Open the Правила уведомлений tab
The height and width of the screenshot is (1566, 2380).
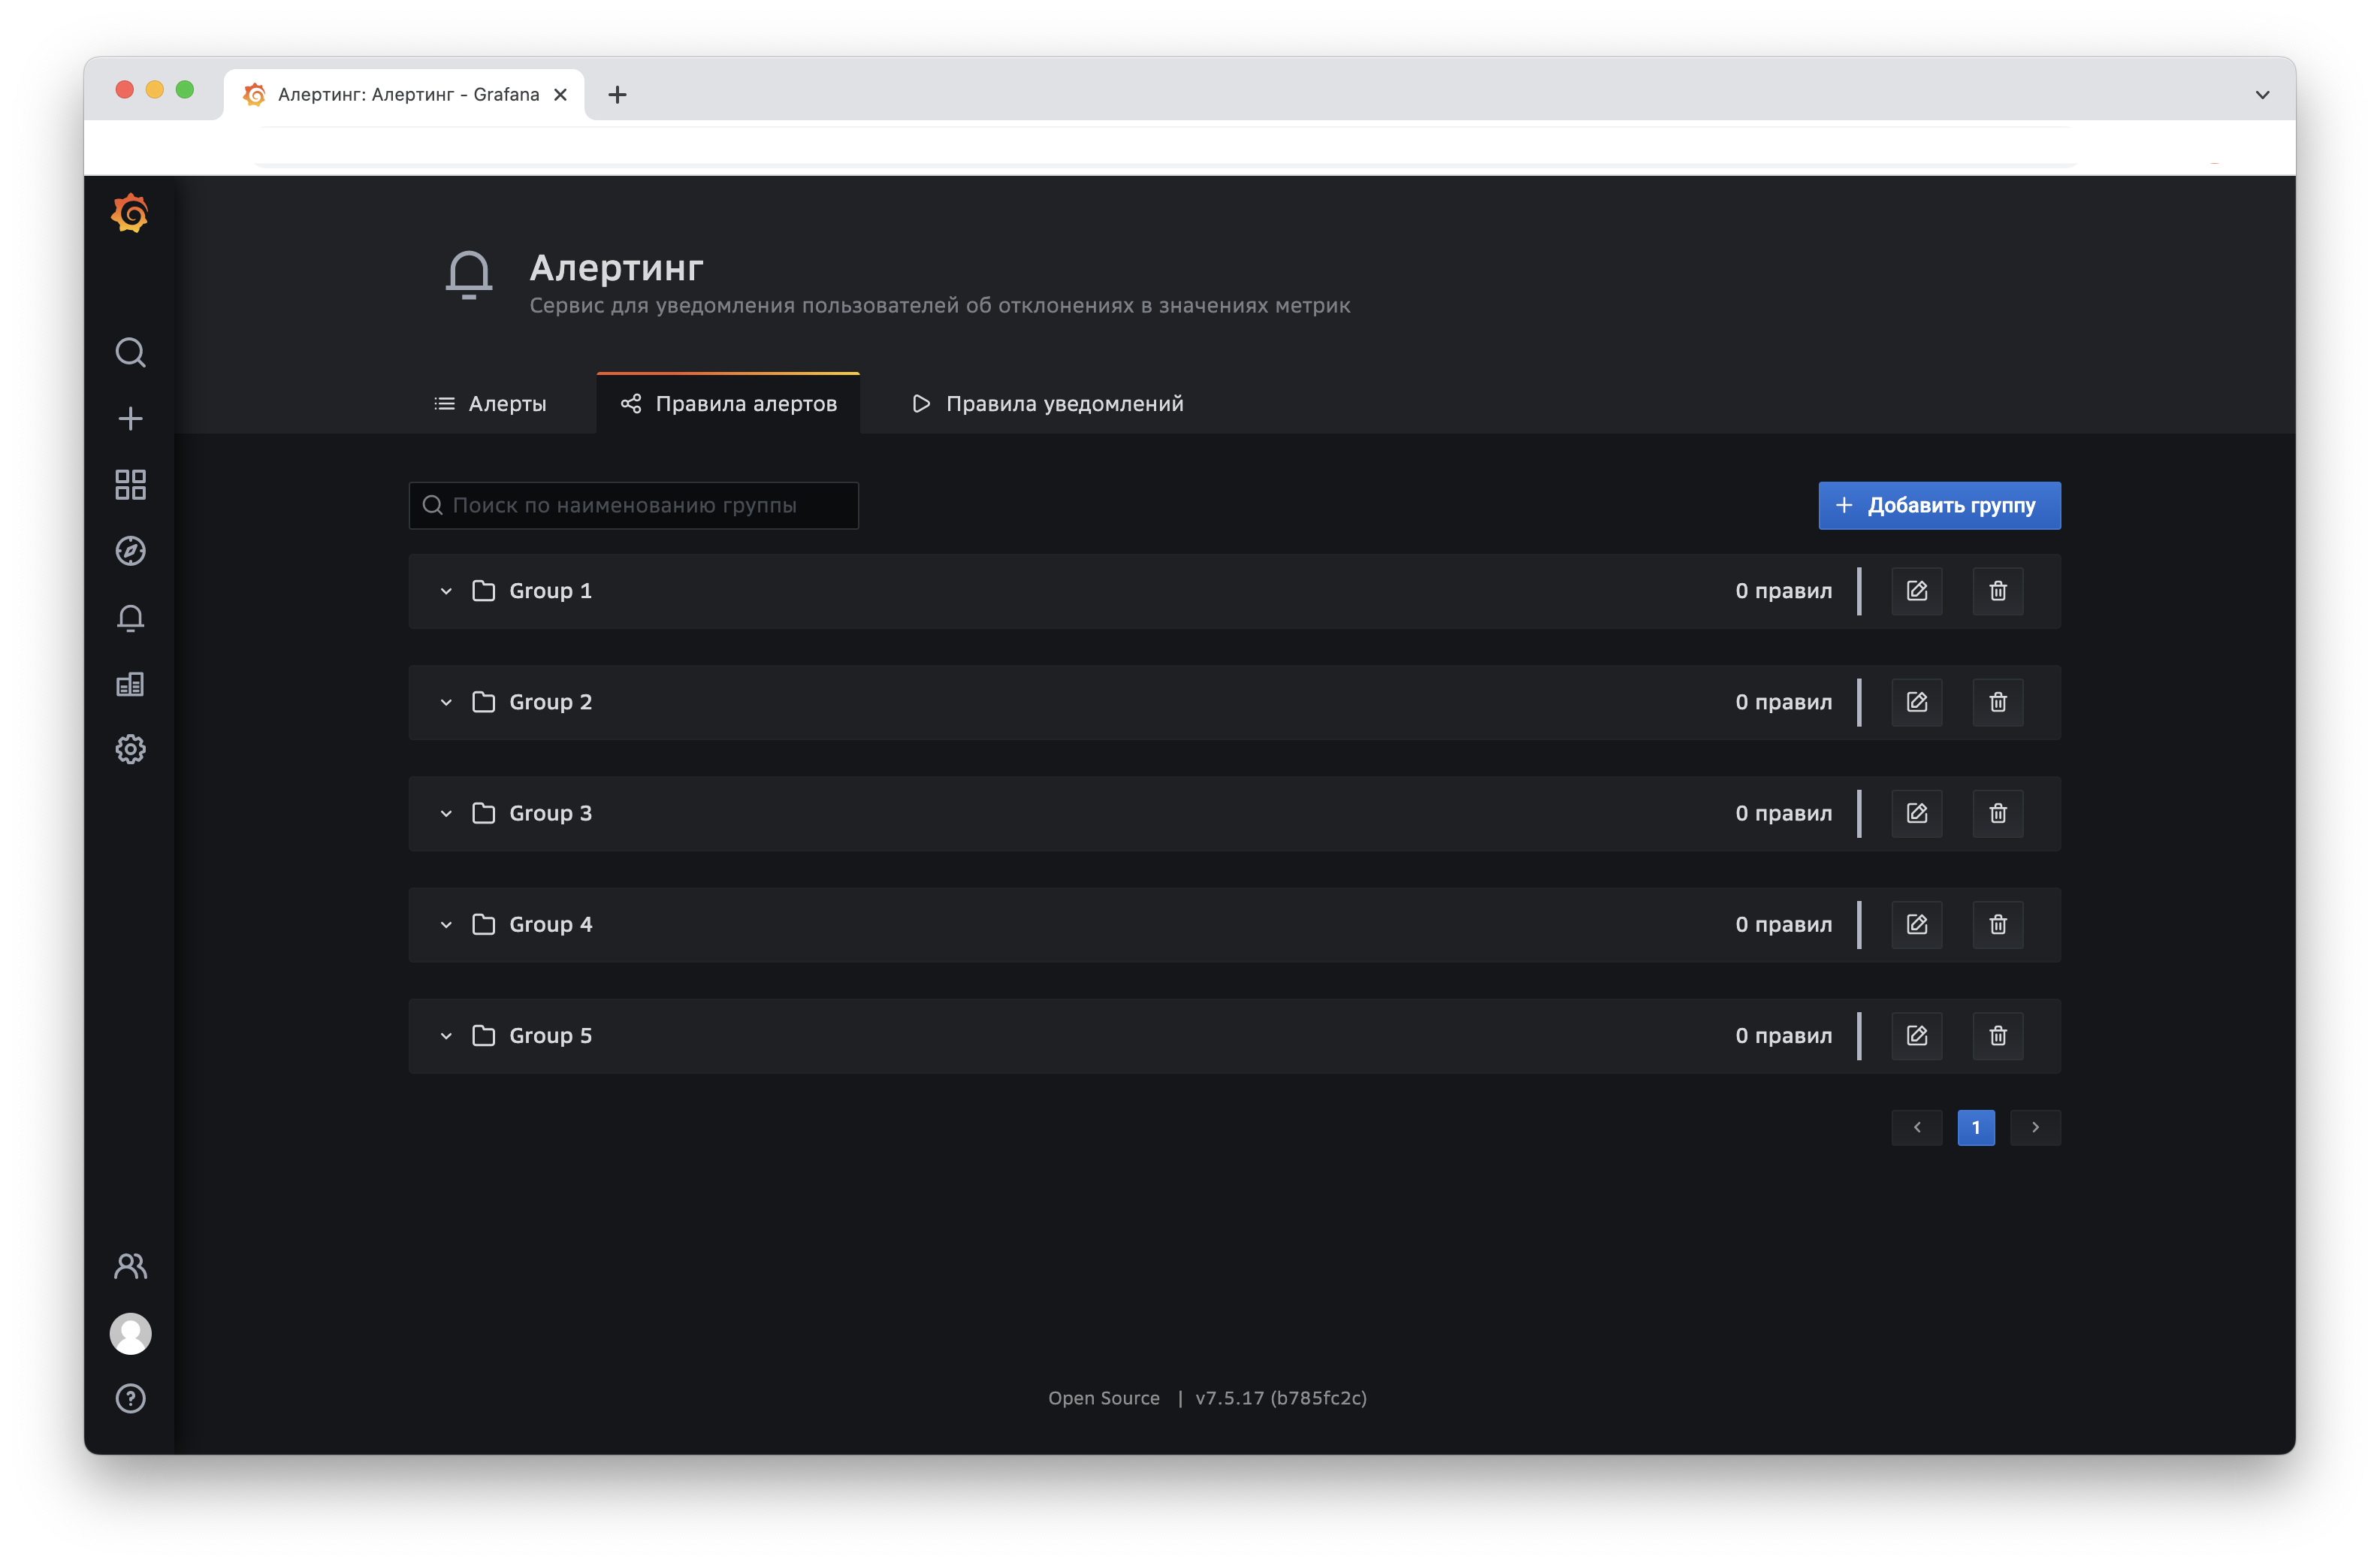pos(1047,404)
